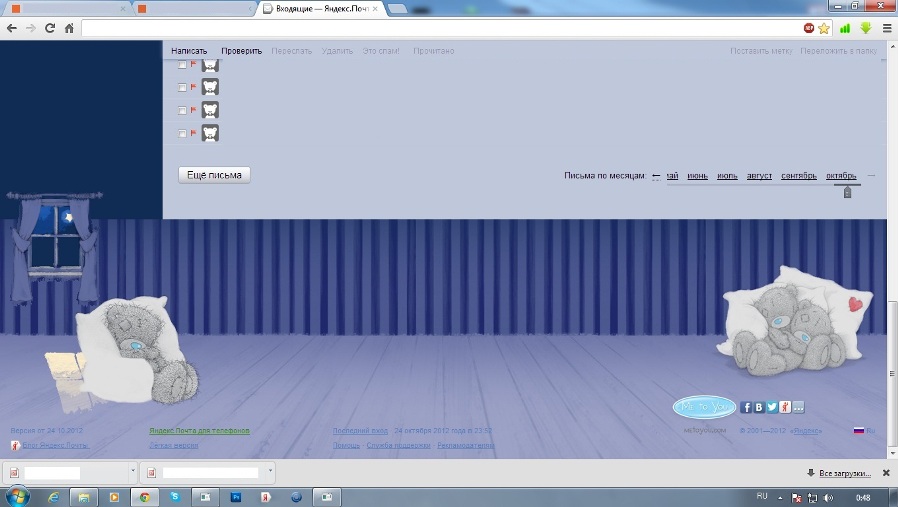Viewport: 898px width, 507px height.
Task: Click the bear avatar on the bottom message row
Action: (x=210, y=133)
